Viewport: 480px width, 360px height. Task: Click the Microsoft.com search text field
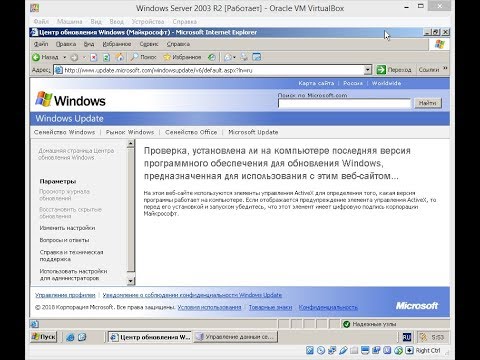[344, 103]
